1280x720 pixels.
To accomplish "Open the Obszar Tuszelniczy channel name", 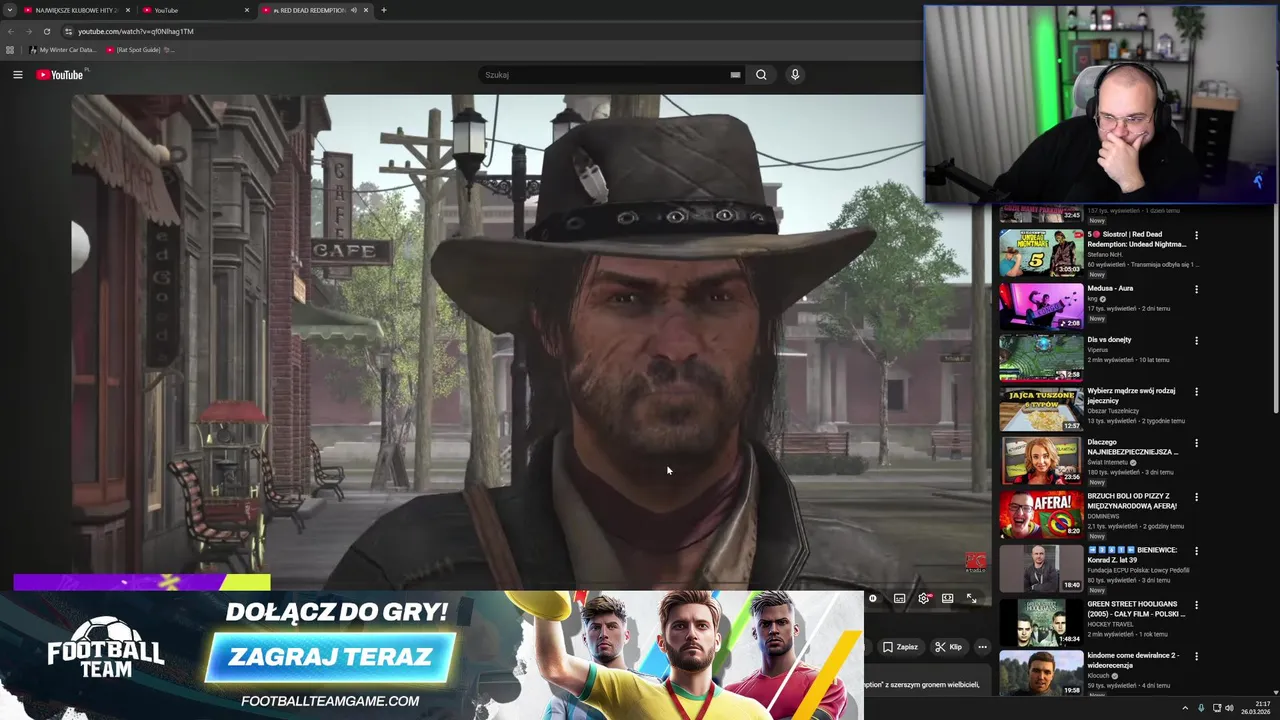I will (x=1113, y=411).
